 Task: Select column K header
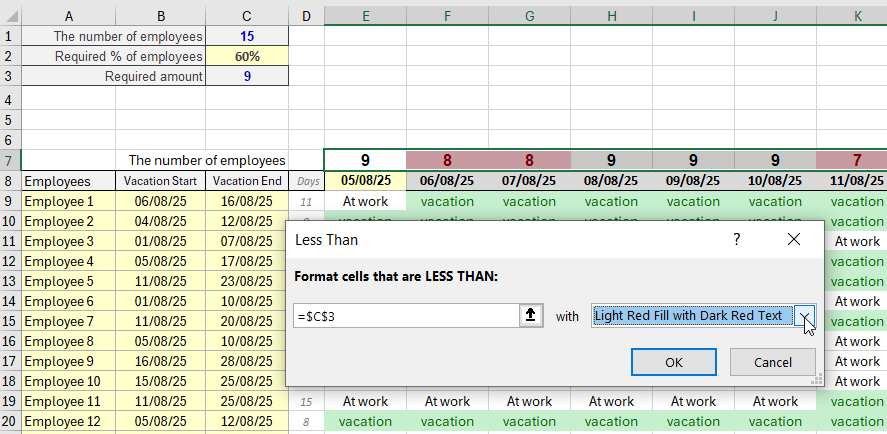pos(856,15)
